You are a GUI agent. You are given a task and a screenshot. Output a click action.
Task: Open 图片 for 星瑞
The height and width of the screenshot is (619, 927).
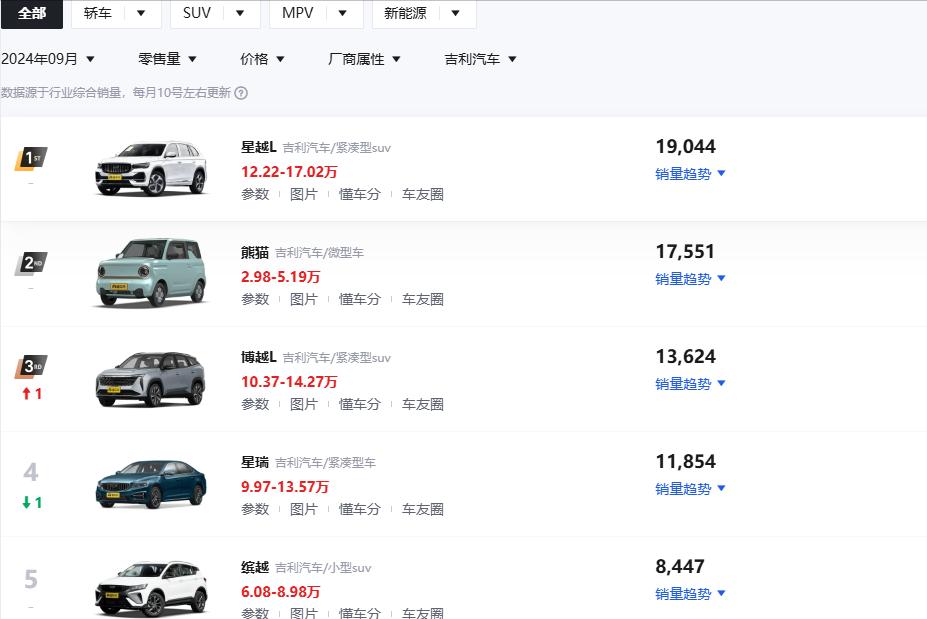pos(304,510)
